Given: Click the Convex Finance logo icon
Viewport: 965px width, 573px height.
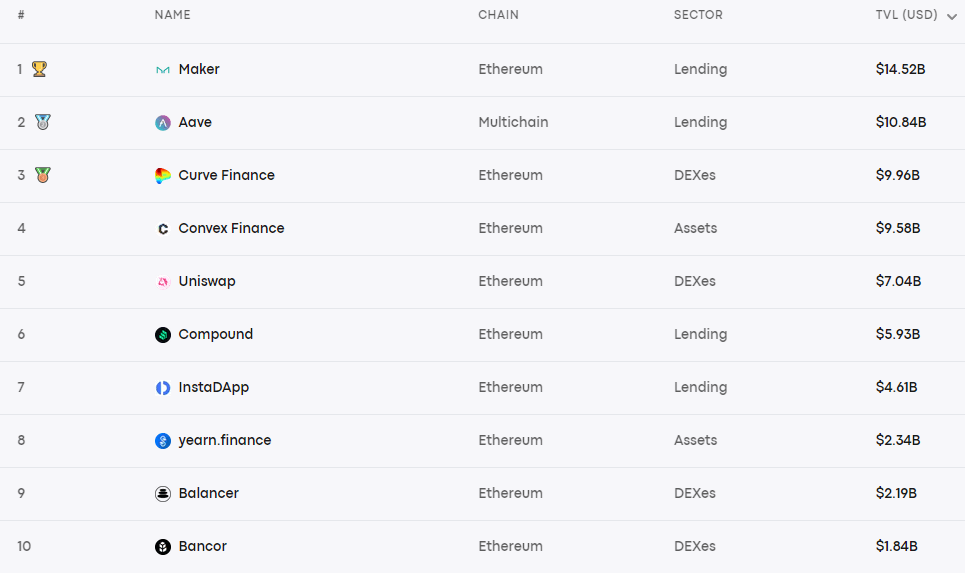Looking at the screenshot, I should click(x=162, y=229).
